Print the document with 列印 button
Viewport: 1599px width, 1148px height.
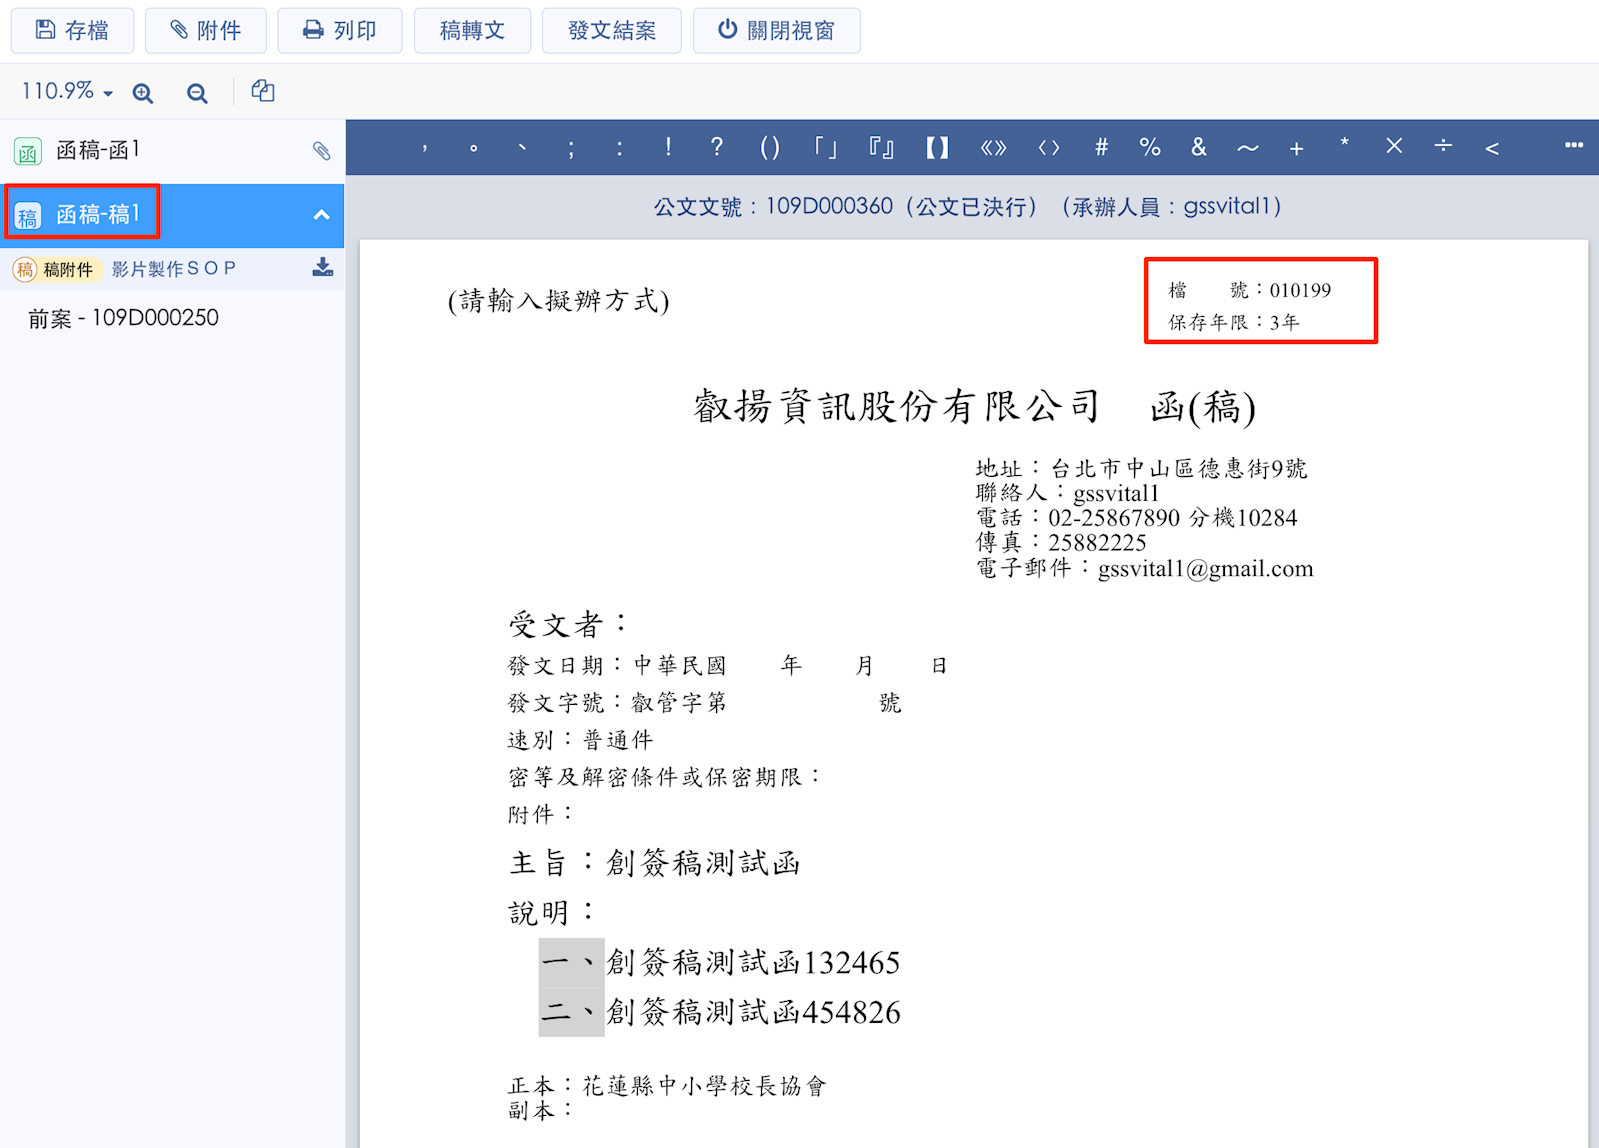pos(339,31)
